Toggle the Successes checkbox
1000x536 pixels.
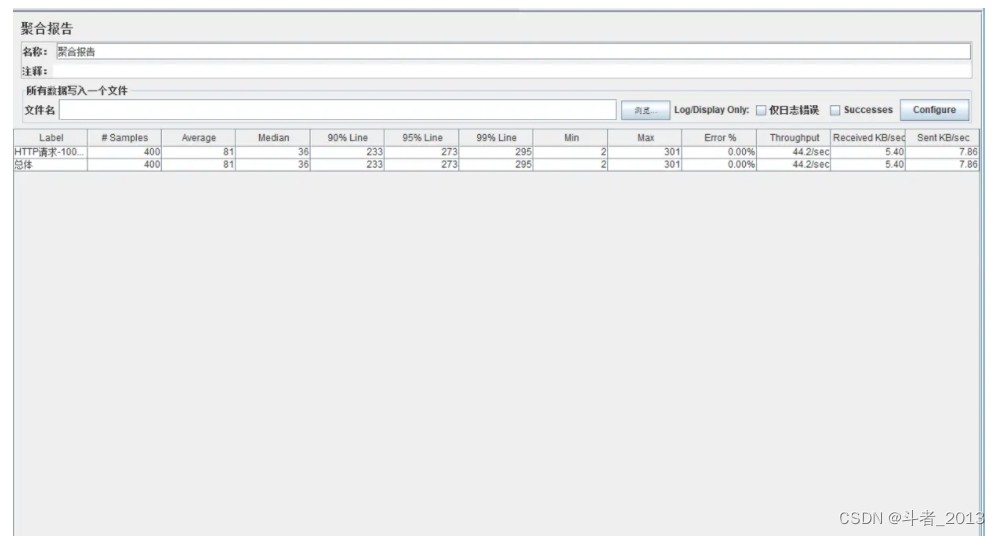coord(835,110)
